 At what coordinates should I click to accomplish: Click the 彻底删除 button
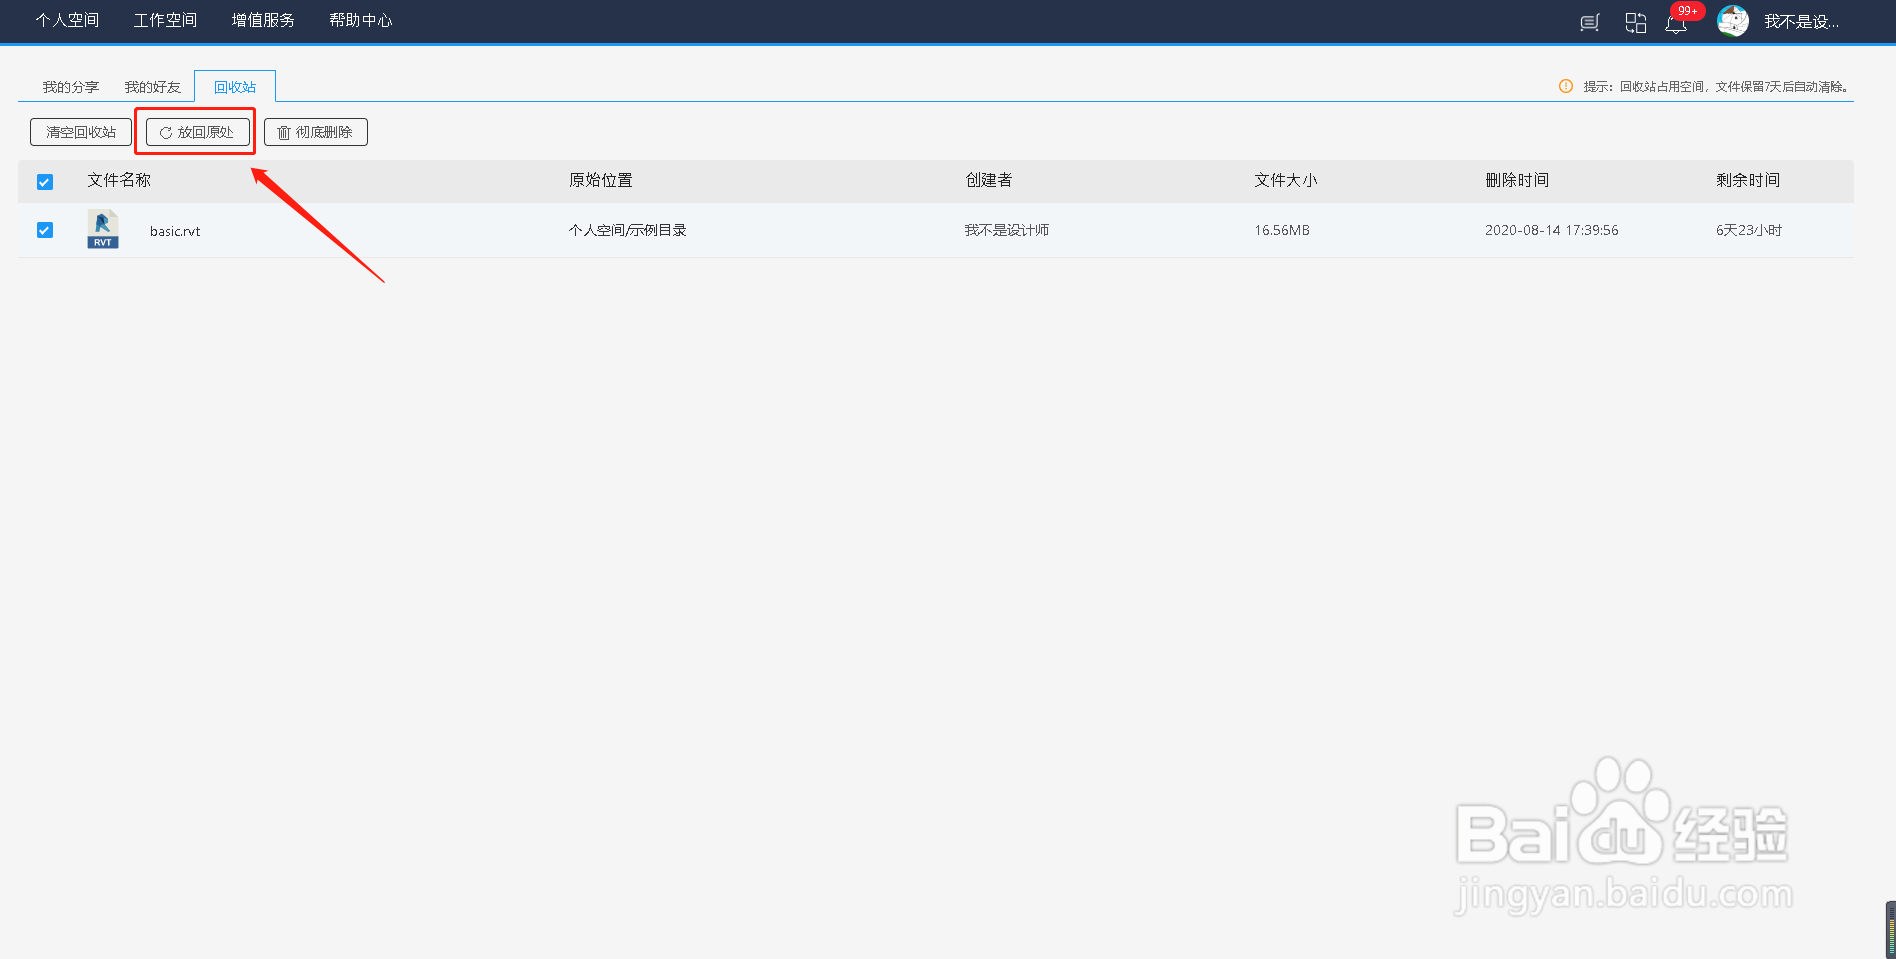[316, 132]
